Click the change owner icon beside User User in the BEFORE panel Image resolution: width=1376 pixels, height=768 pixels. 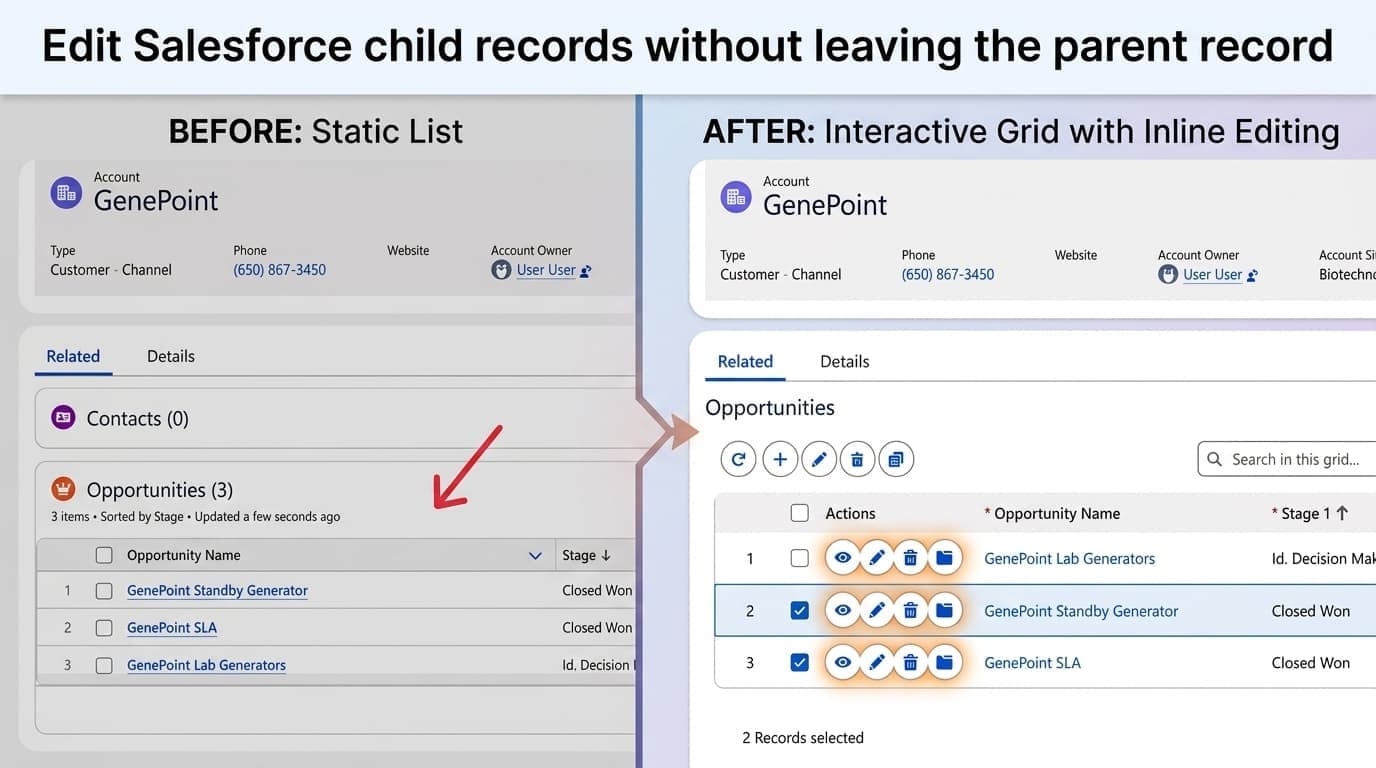(586, 270)
